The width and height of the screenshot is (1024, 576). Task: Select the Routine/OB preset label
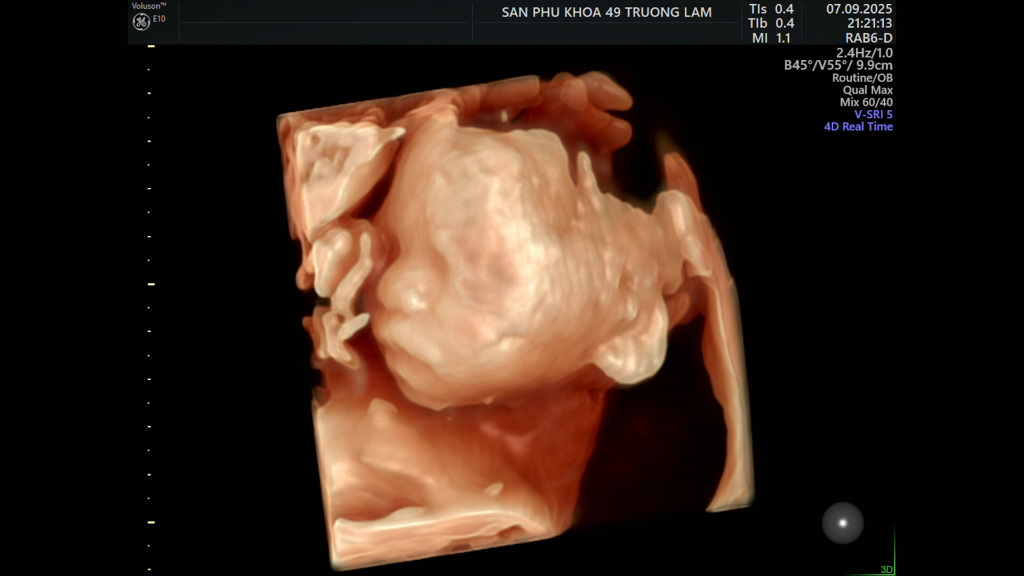click(x=862, y=78)
